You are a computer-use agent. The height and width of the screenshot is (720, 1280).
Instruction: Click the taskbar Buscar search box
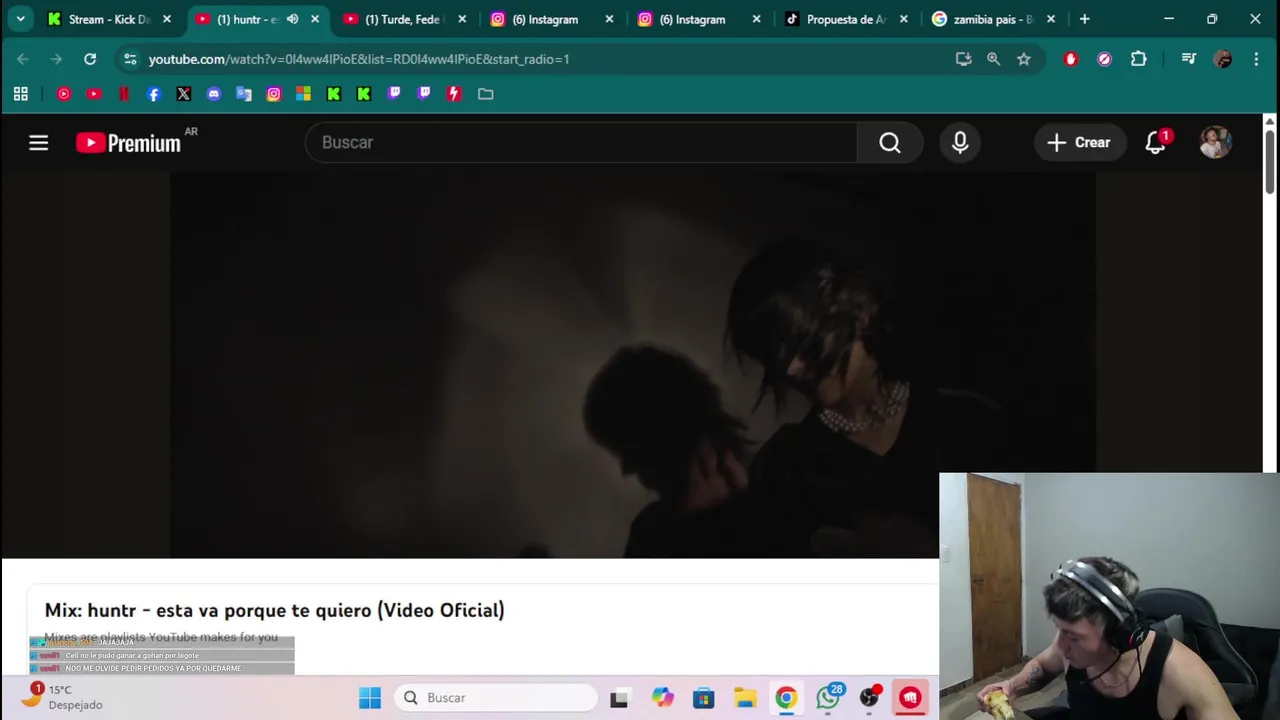pyautogui.click(x=496, y=698)
